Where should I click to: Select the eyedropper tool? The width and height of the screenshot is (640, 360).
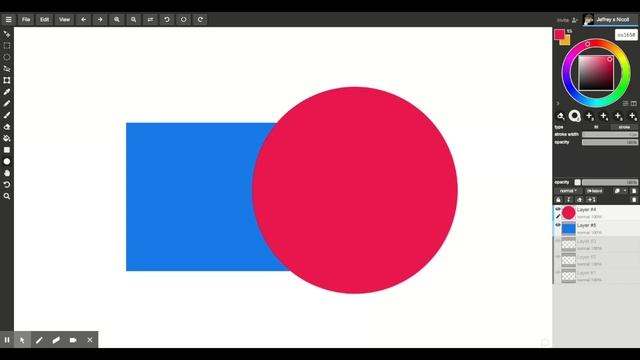pos(7,92)
